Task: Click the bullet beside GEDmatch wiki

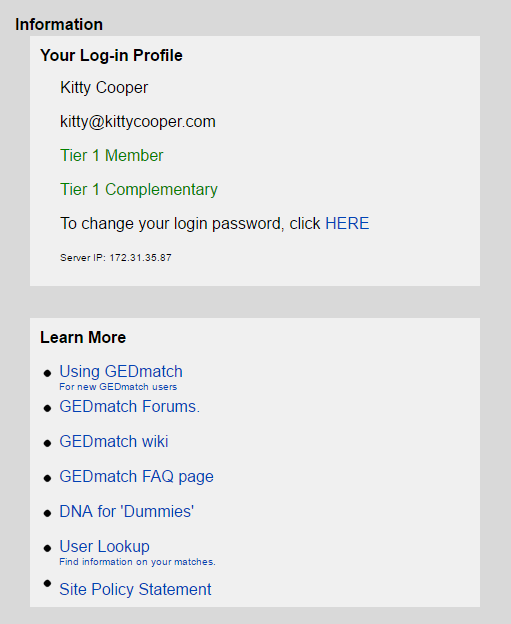Action: [47, 443]
